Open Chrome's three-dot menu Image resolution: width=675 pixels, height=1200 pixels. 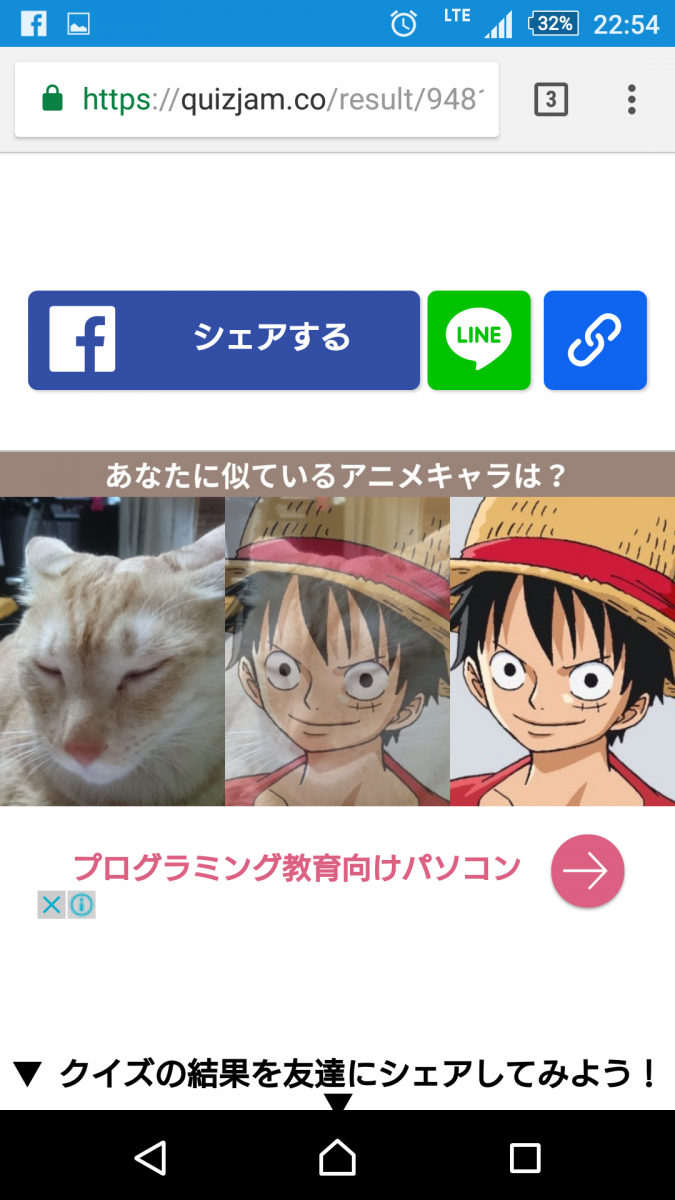[x=631, y=99]
